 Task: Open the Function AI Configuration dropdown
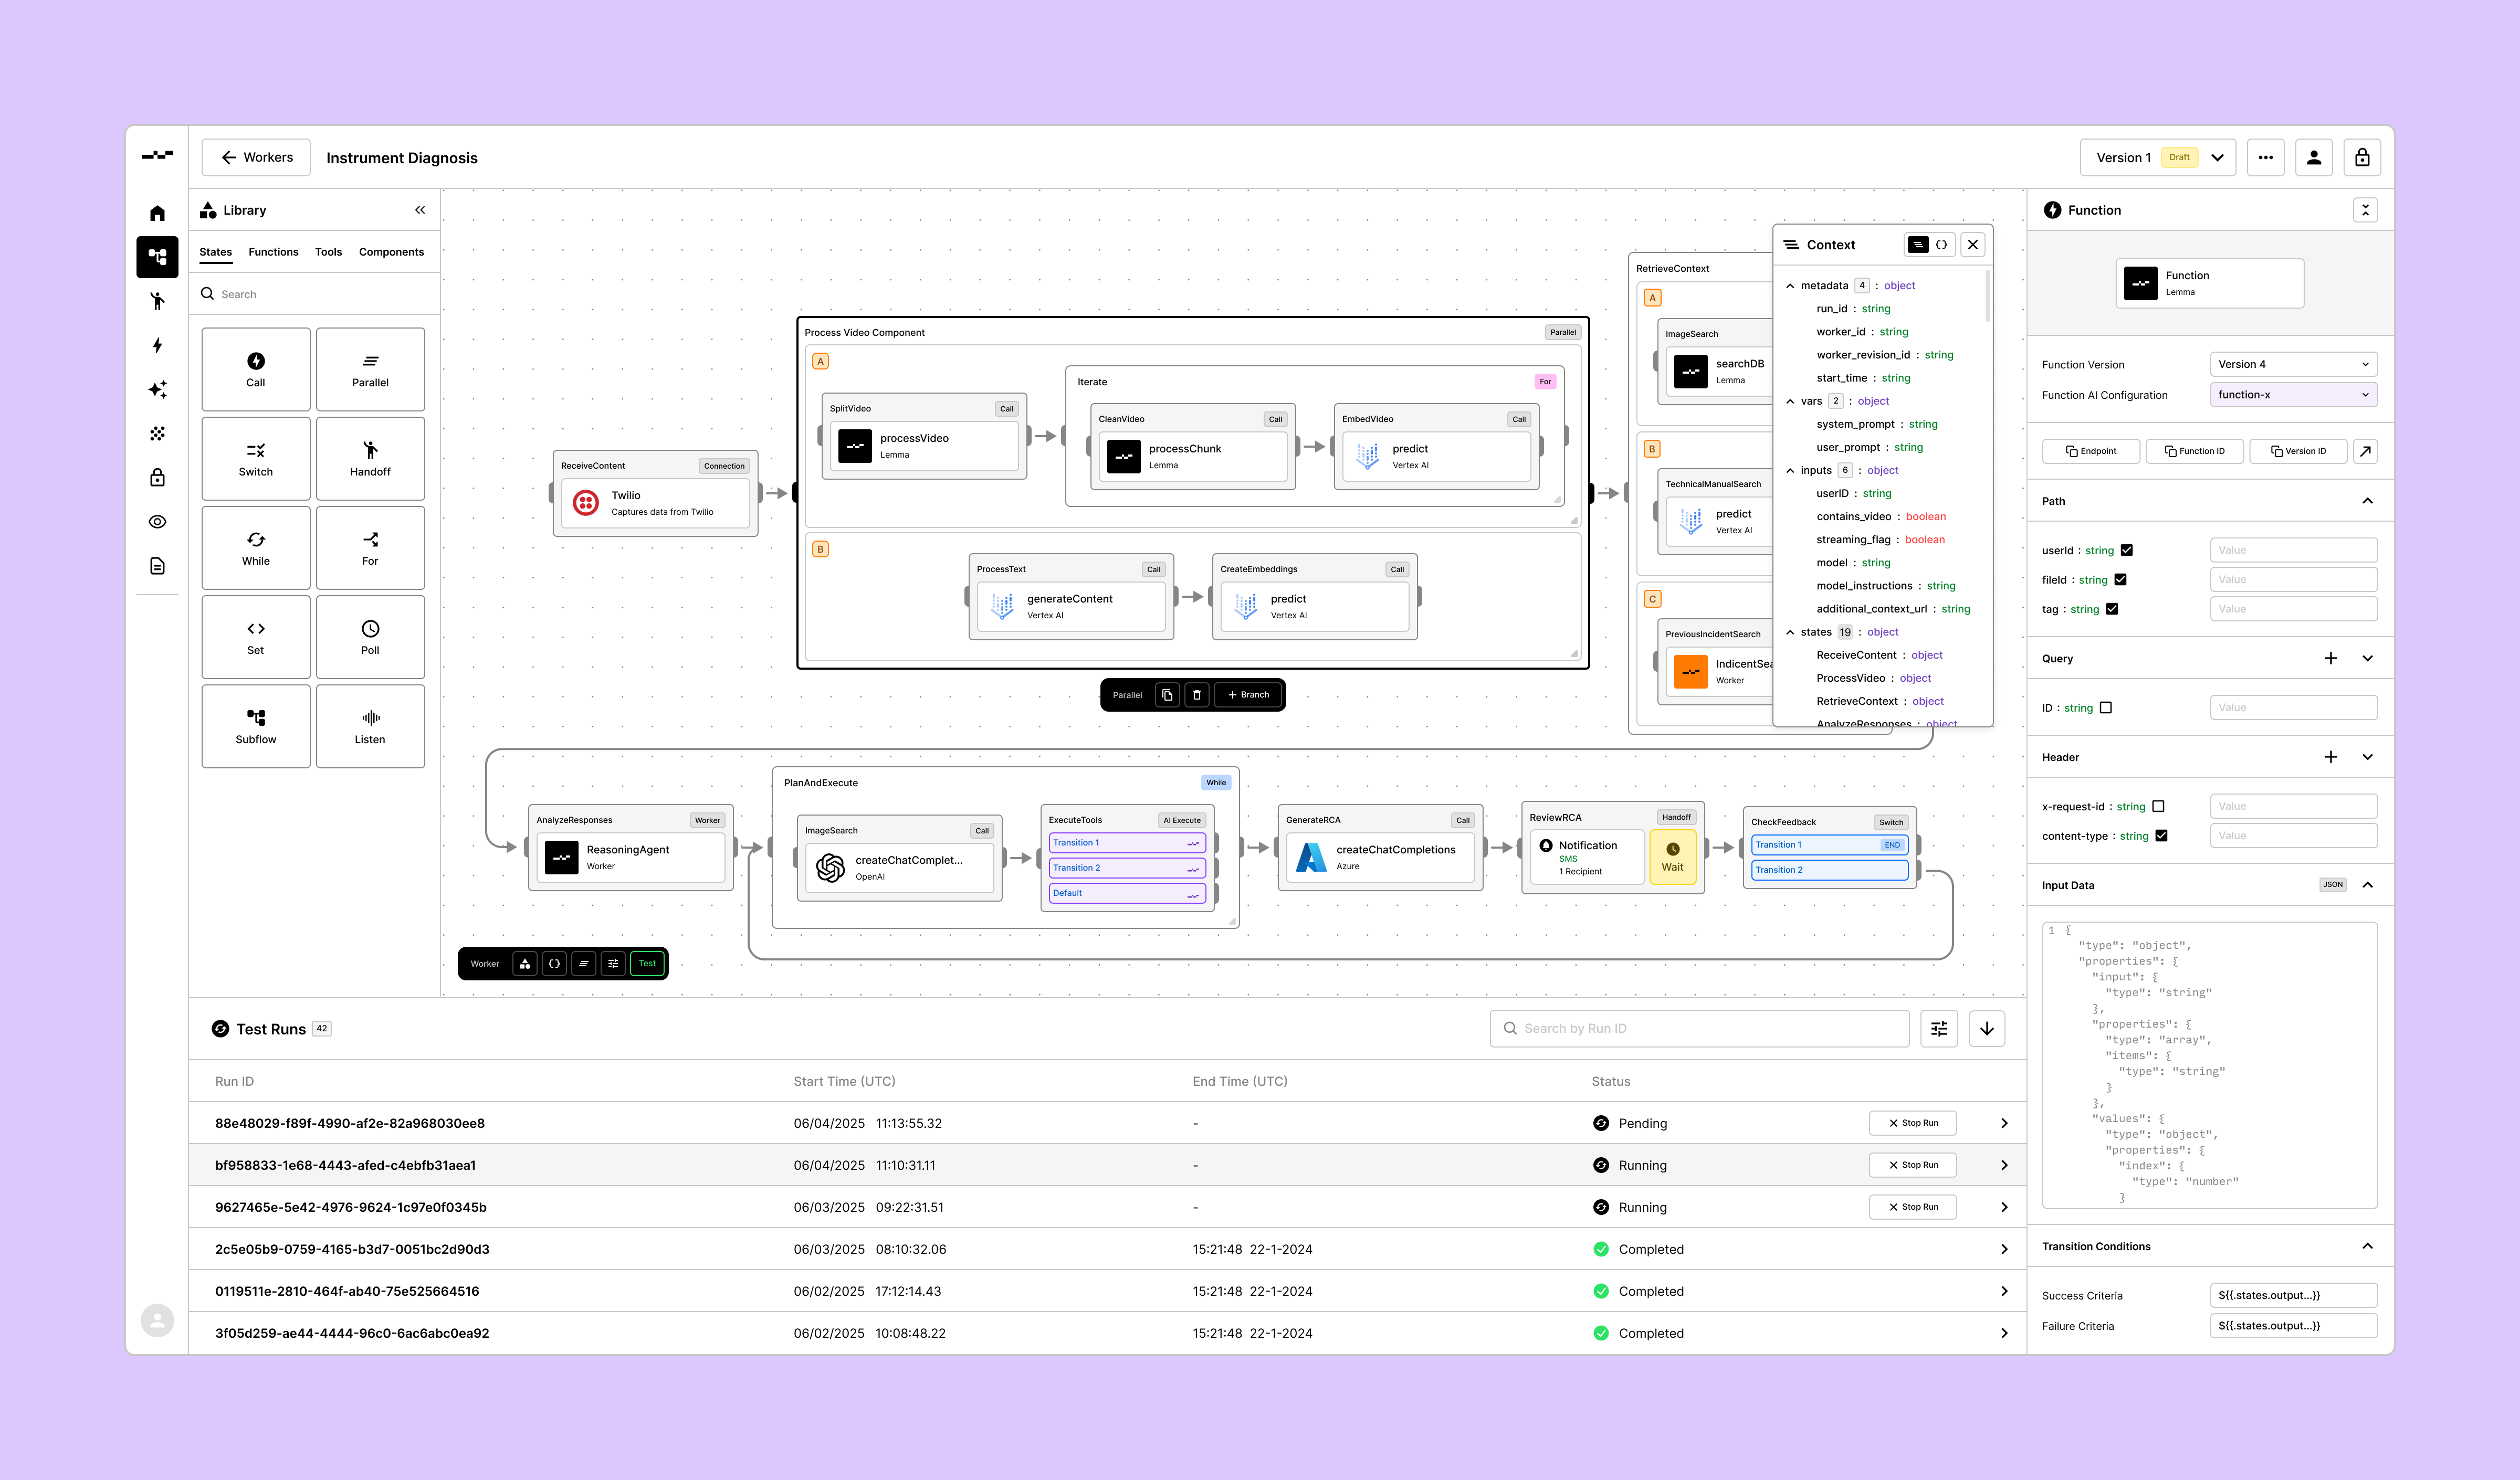(x=2293, y=395)
